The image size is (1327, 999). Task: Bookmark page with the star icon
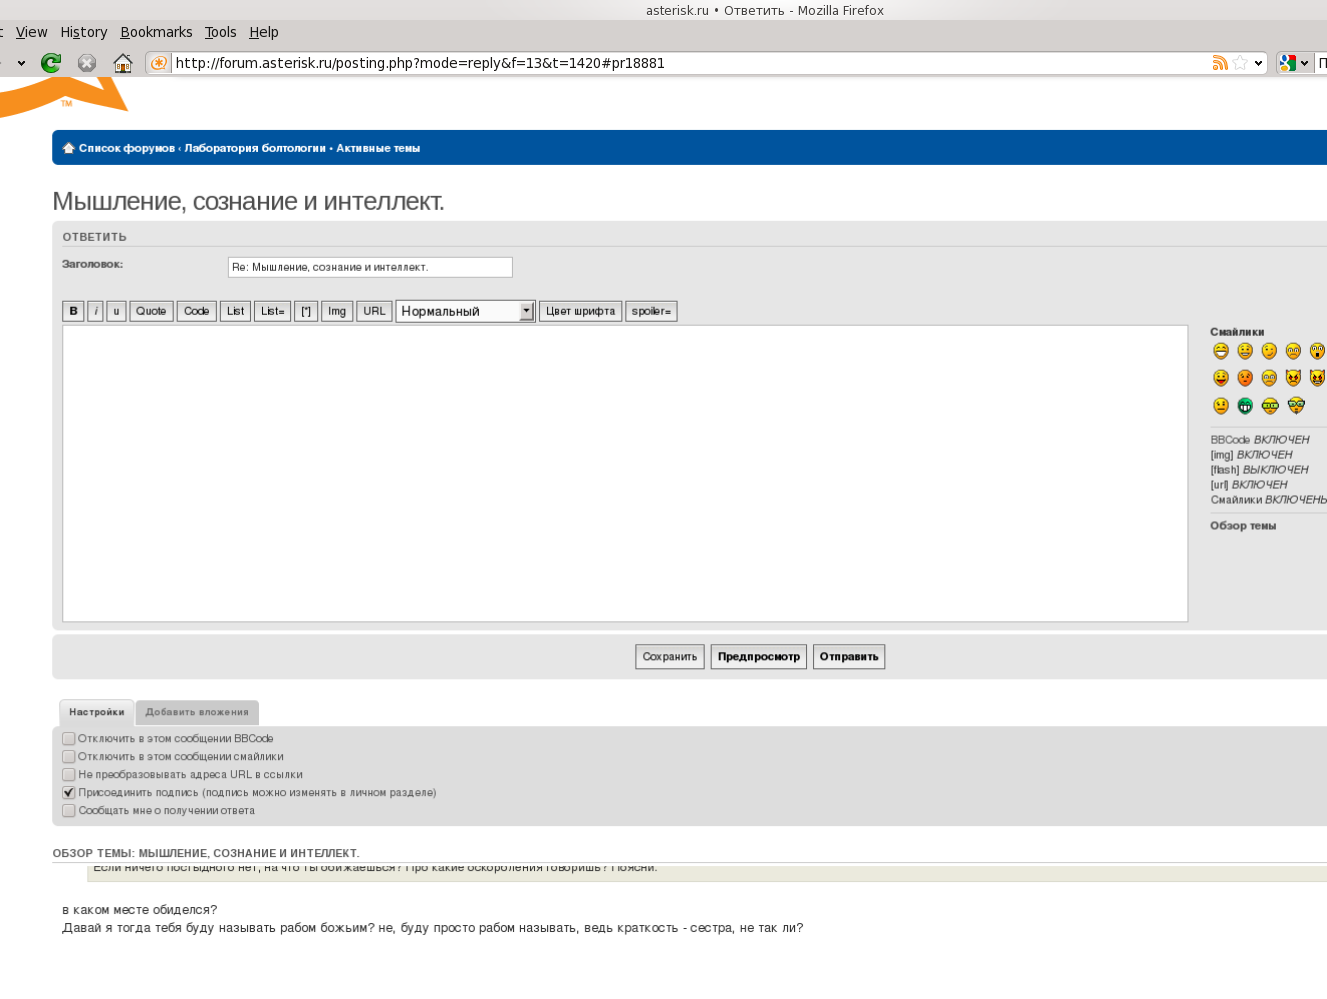[x=1240, y=63]
